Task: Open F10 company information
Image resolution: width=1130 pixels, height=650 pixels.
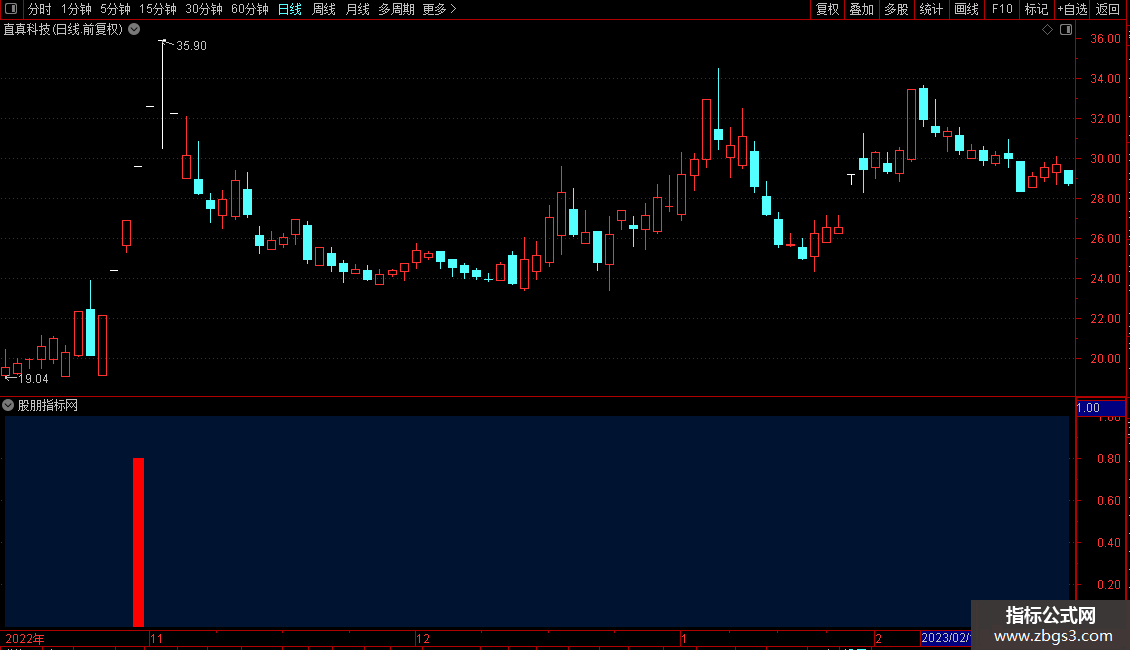Action: (1002, 9)
